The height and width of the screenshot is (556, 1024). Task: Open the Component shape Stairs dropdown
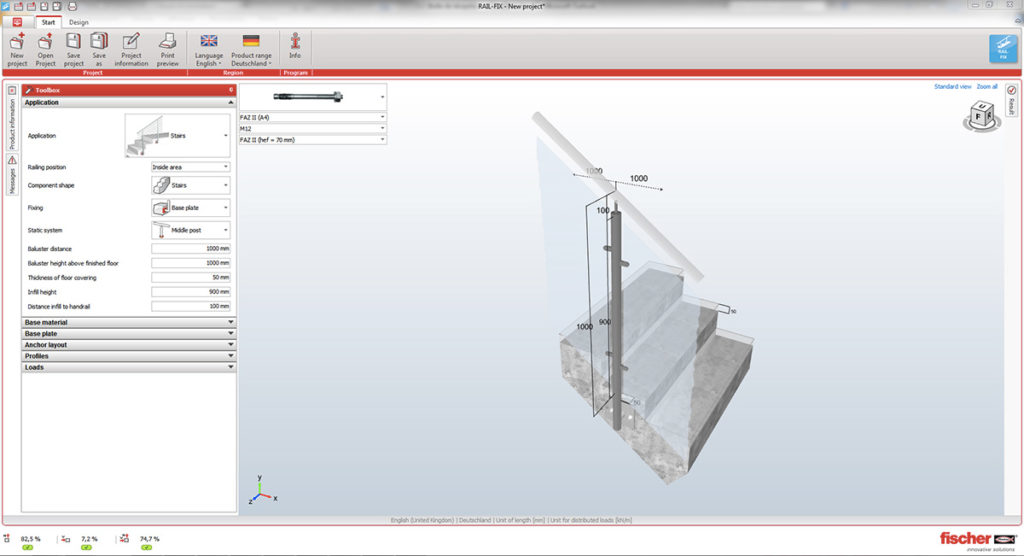190,186
